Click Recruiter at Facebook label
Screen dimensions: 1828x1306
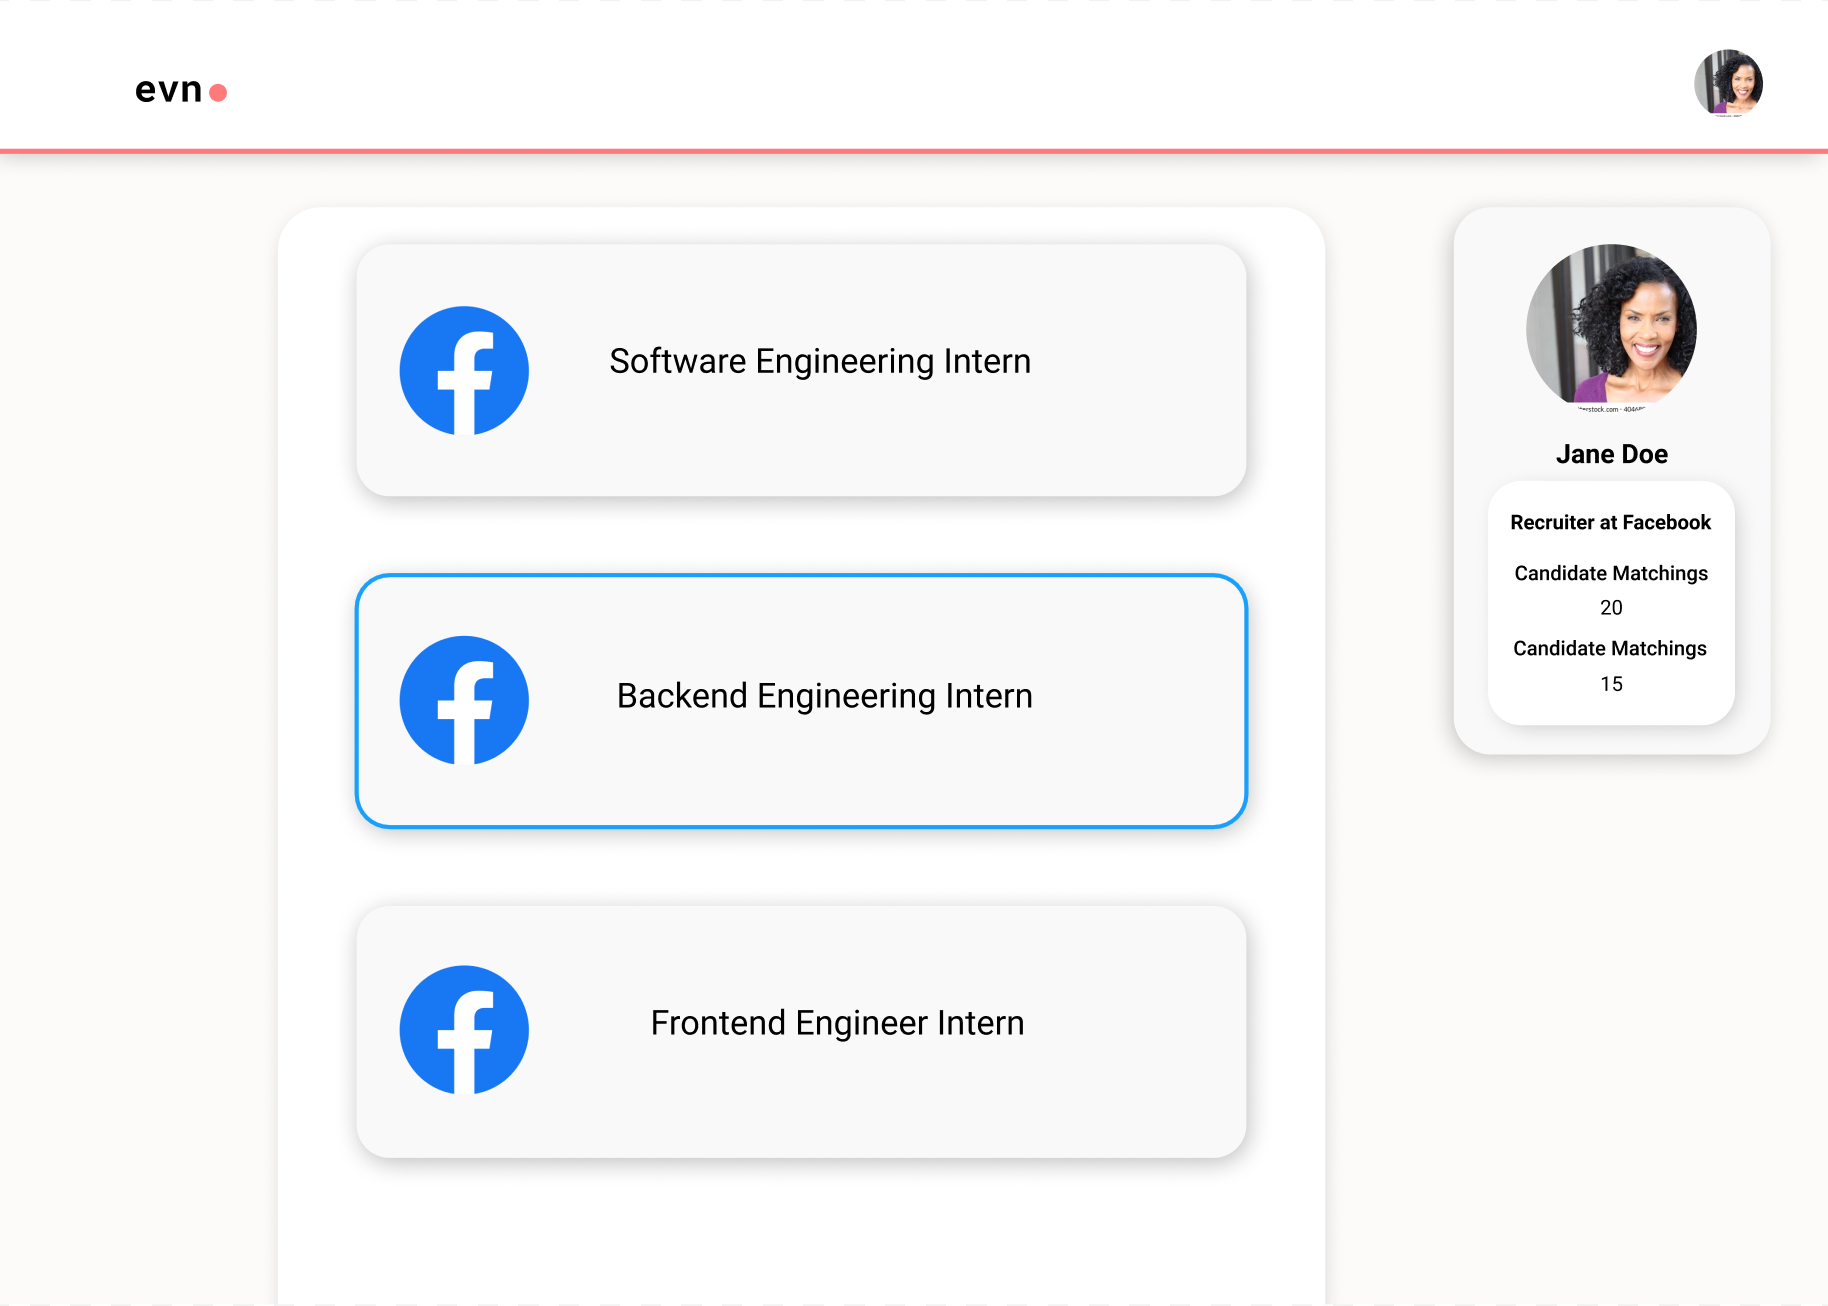coord(1610,522)
